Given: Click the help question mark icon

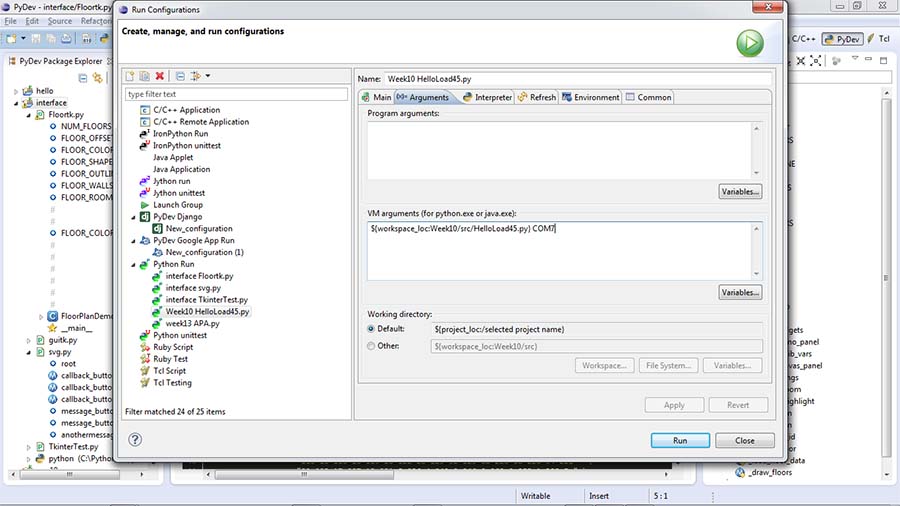Looking at the screenshot, I should tap(135, 439).
